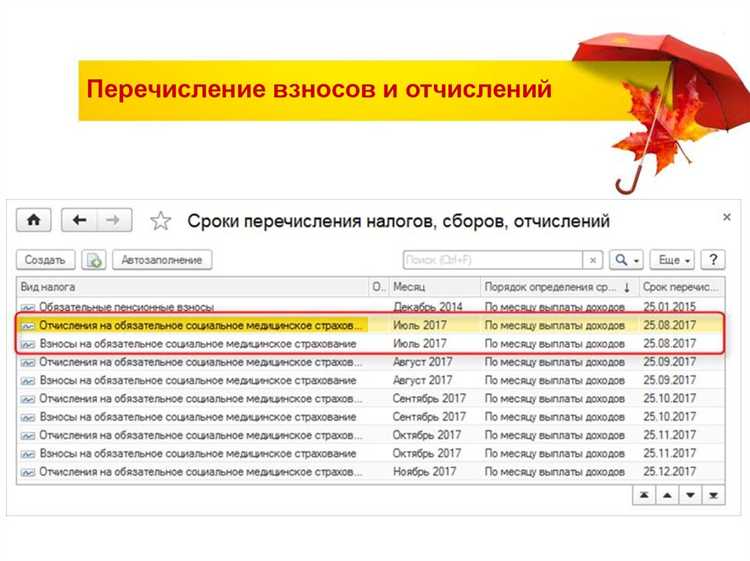Select the Обязательные пенсионные взносы row

(371, 307)
